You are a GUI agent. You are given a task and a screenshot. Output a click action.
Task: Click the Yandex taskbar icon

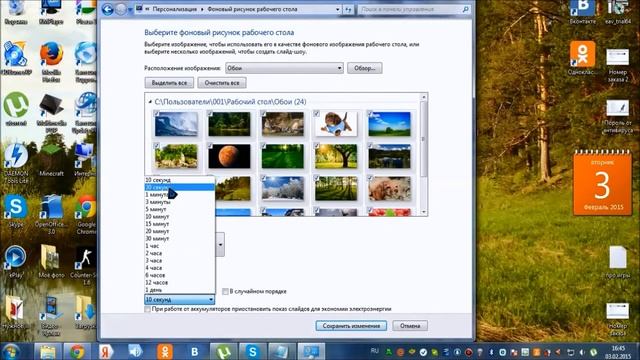pos(106,351)
